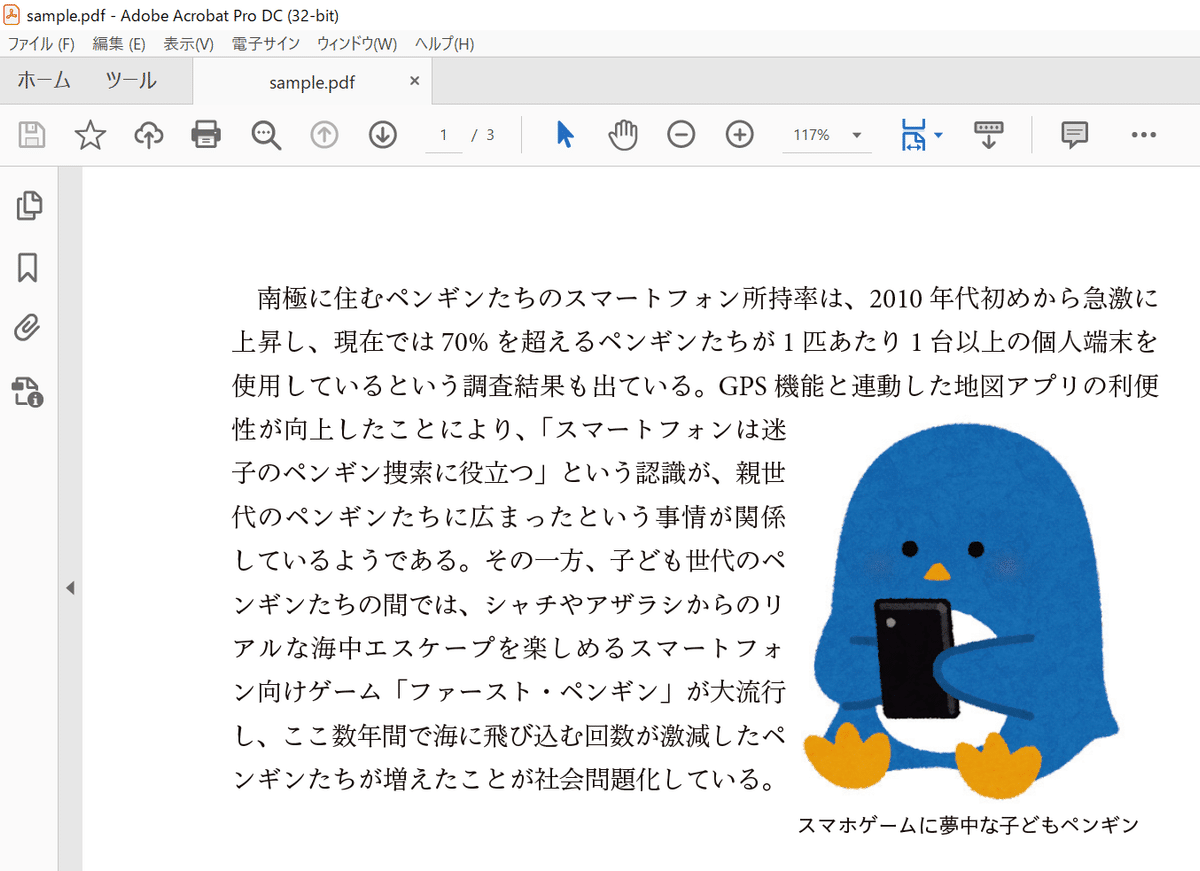The height and width of the screenshot is (871, 1200).
Task: Go to next page with down arrow
Action: pyautogui.click(x=383, y=134)
